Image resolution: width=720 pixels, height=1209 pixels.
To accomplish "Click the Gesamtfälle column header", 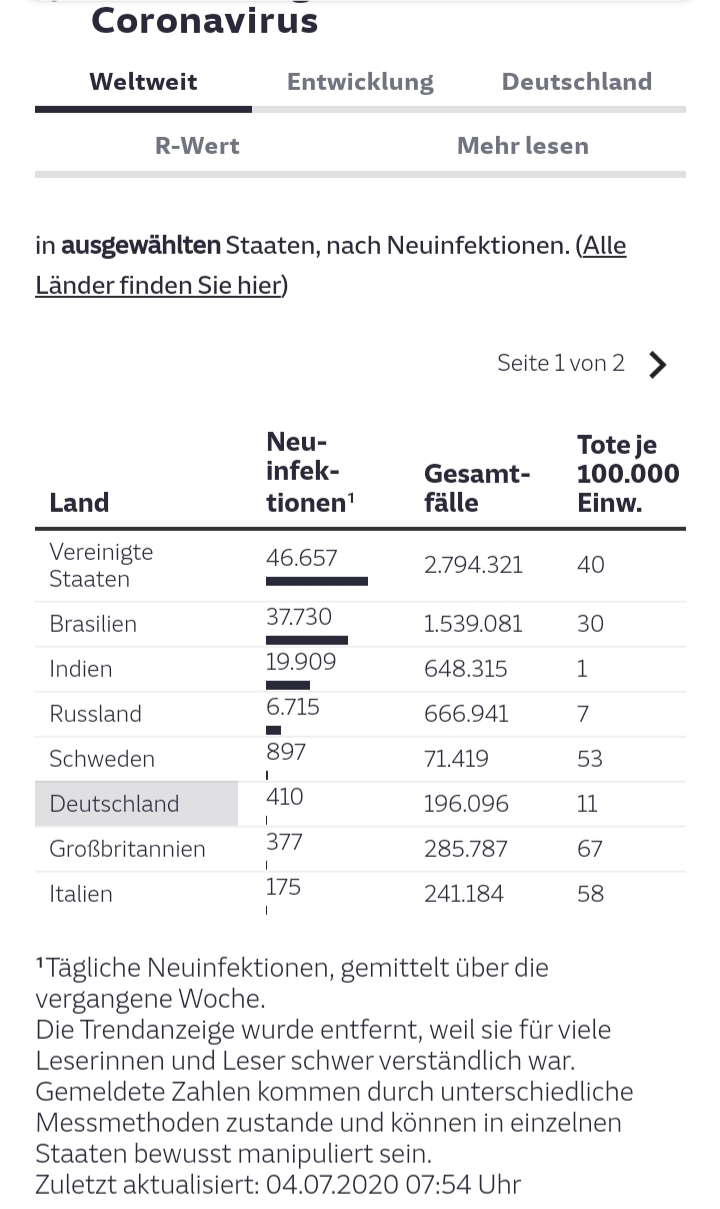I will [x=477, y=487].
